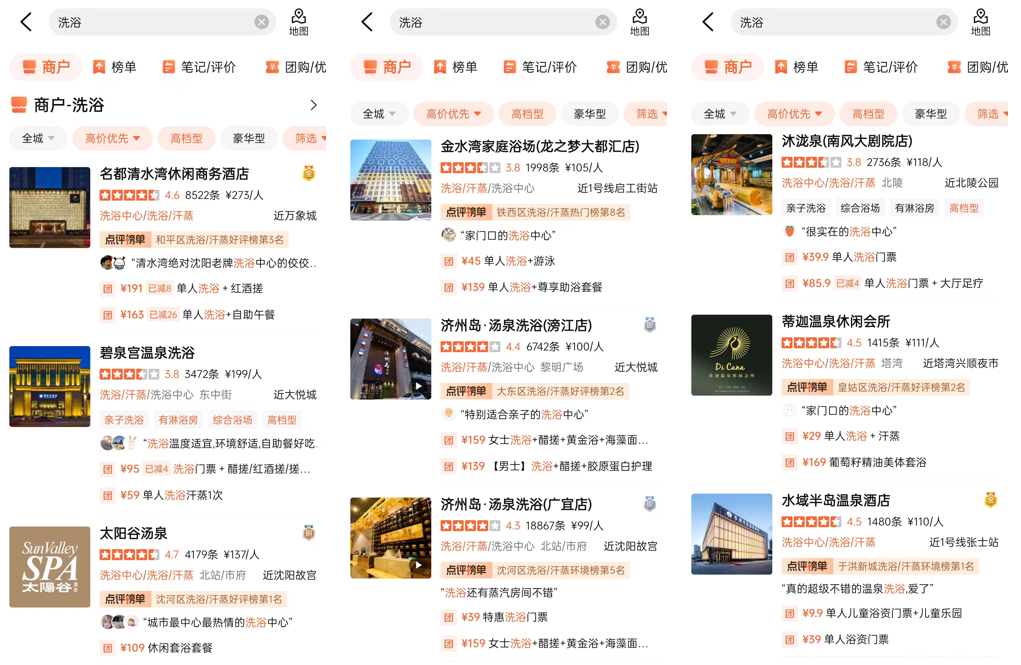Clear the 洗浴 search text on the right screen
1021x665 pixels.
pyautogui.click(x=944, y=22)
